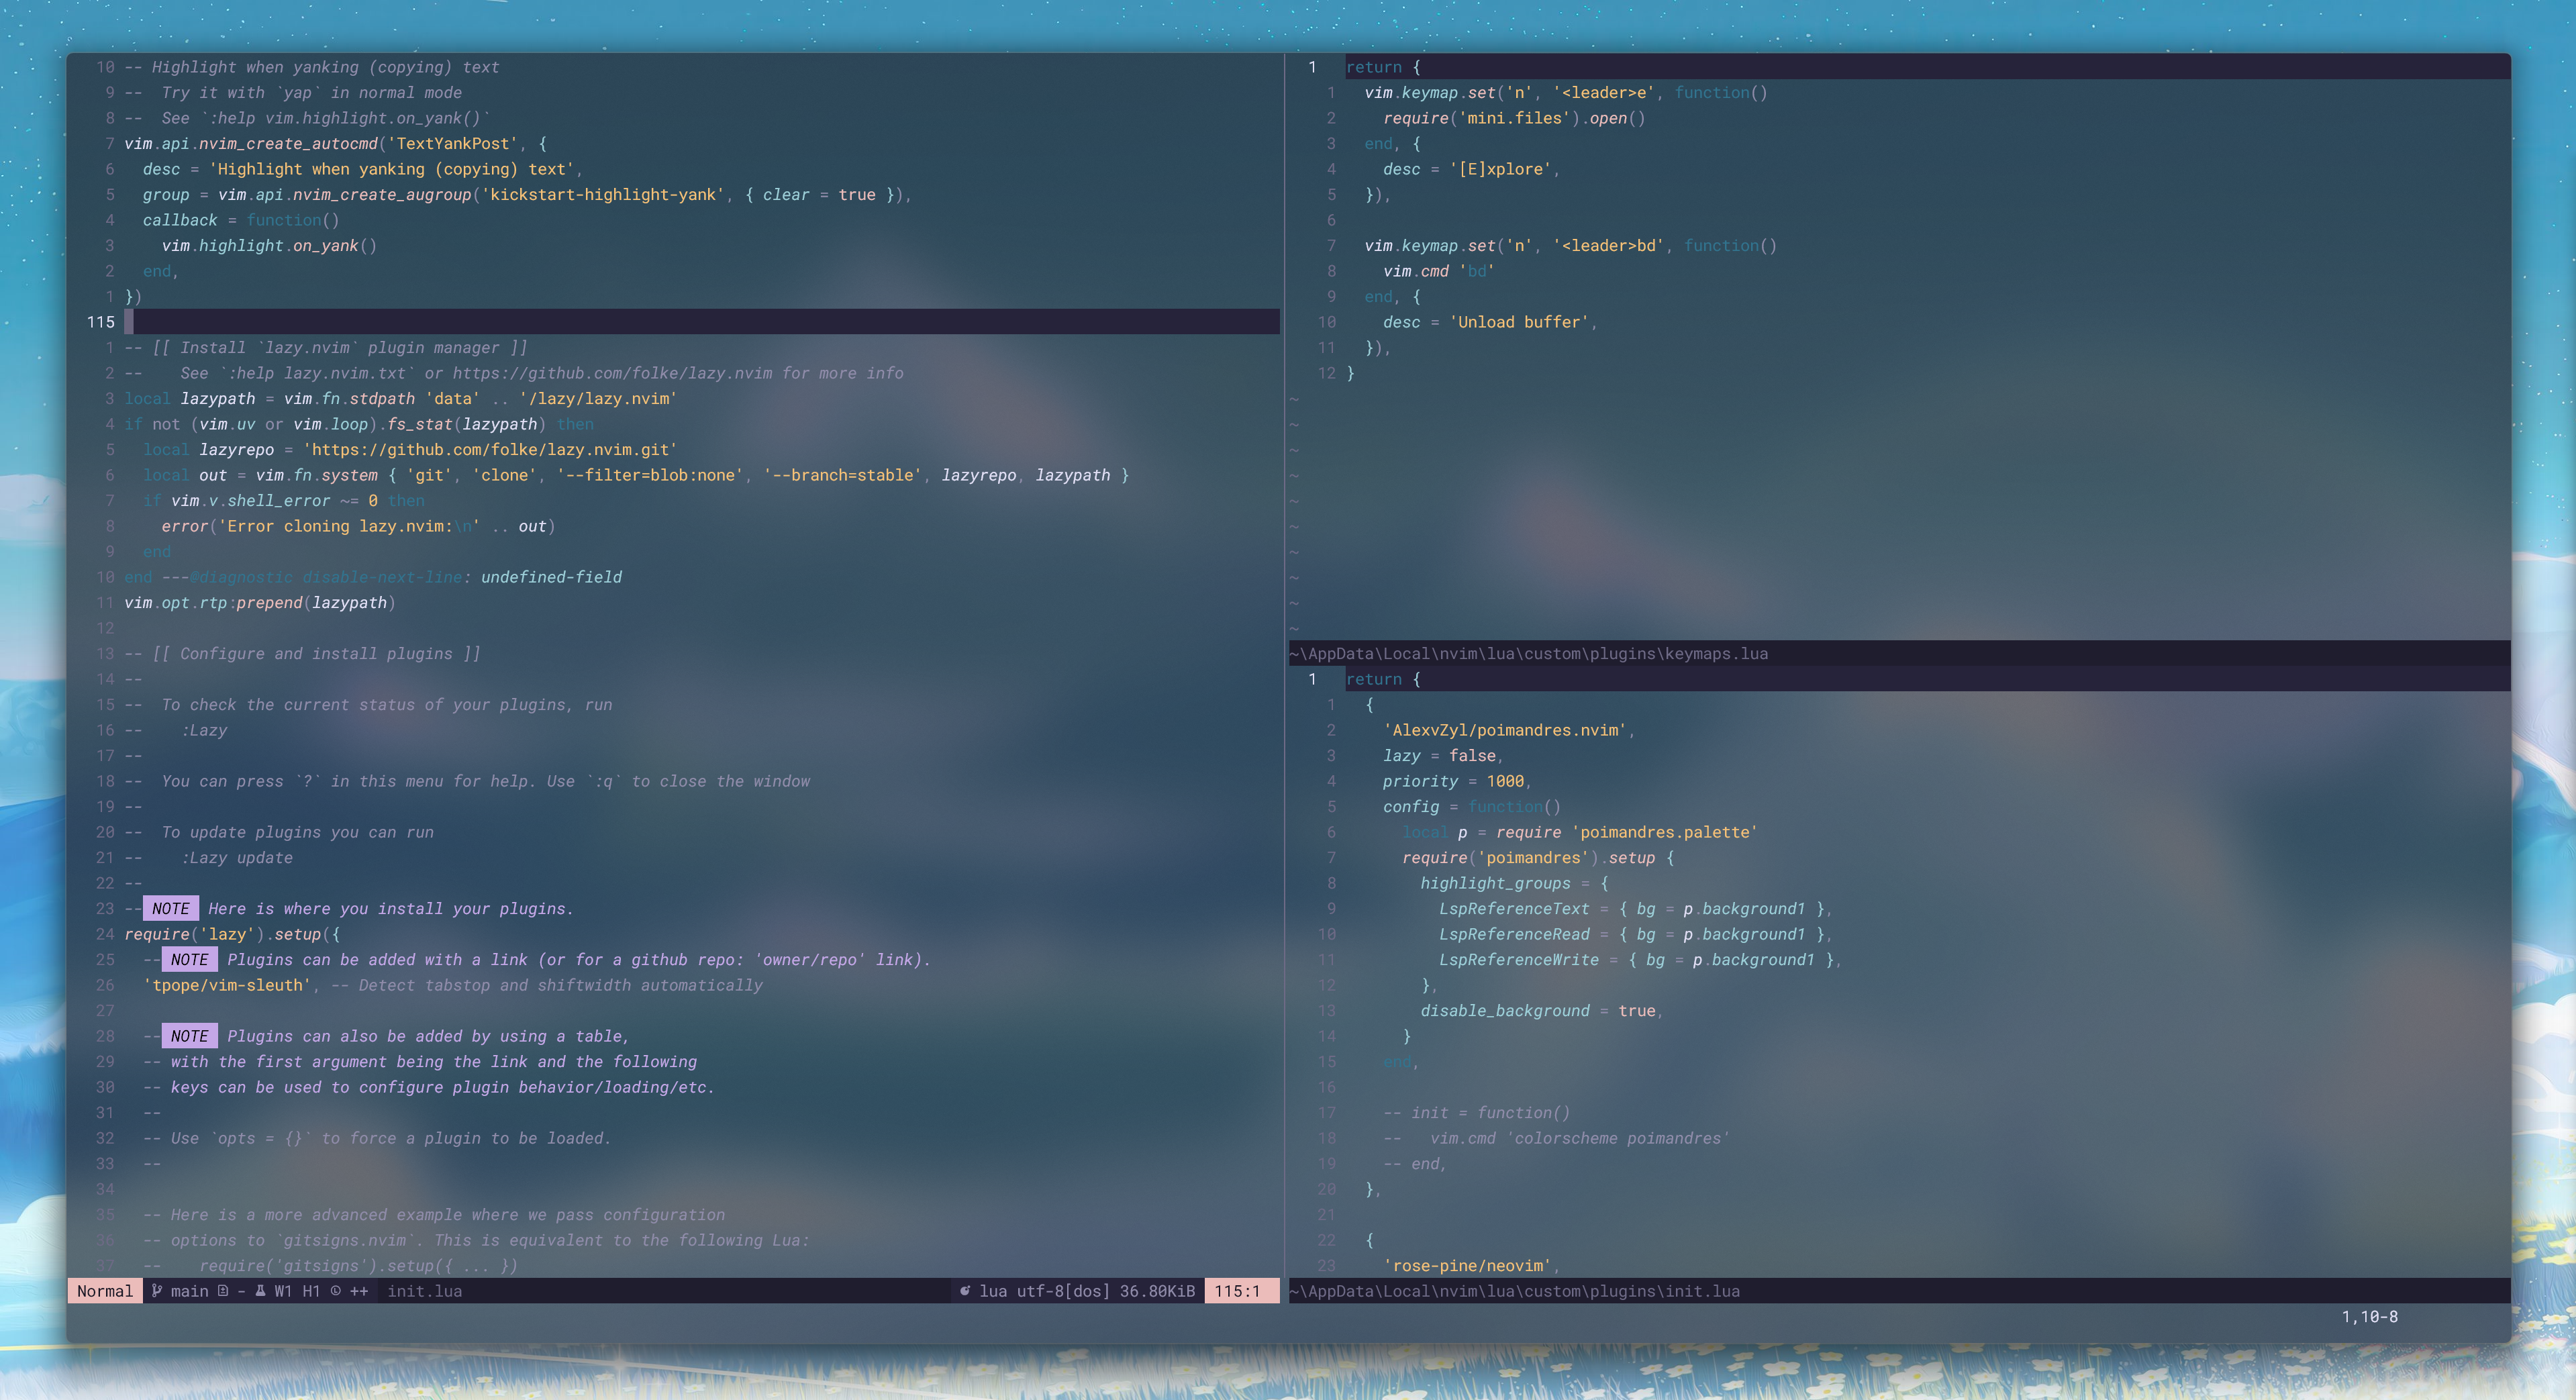Image resolution: width=2576 pixels, height=1400 pixels.
Task: Select the plugins\init.lua window statusline path
Action: click(1514, 1291)
